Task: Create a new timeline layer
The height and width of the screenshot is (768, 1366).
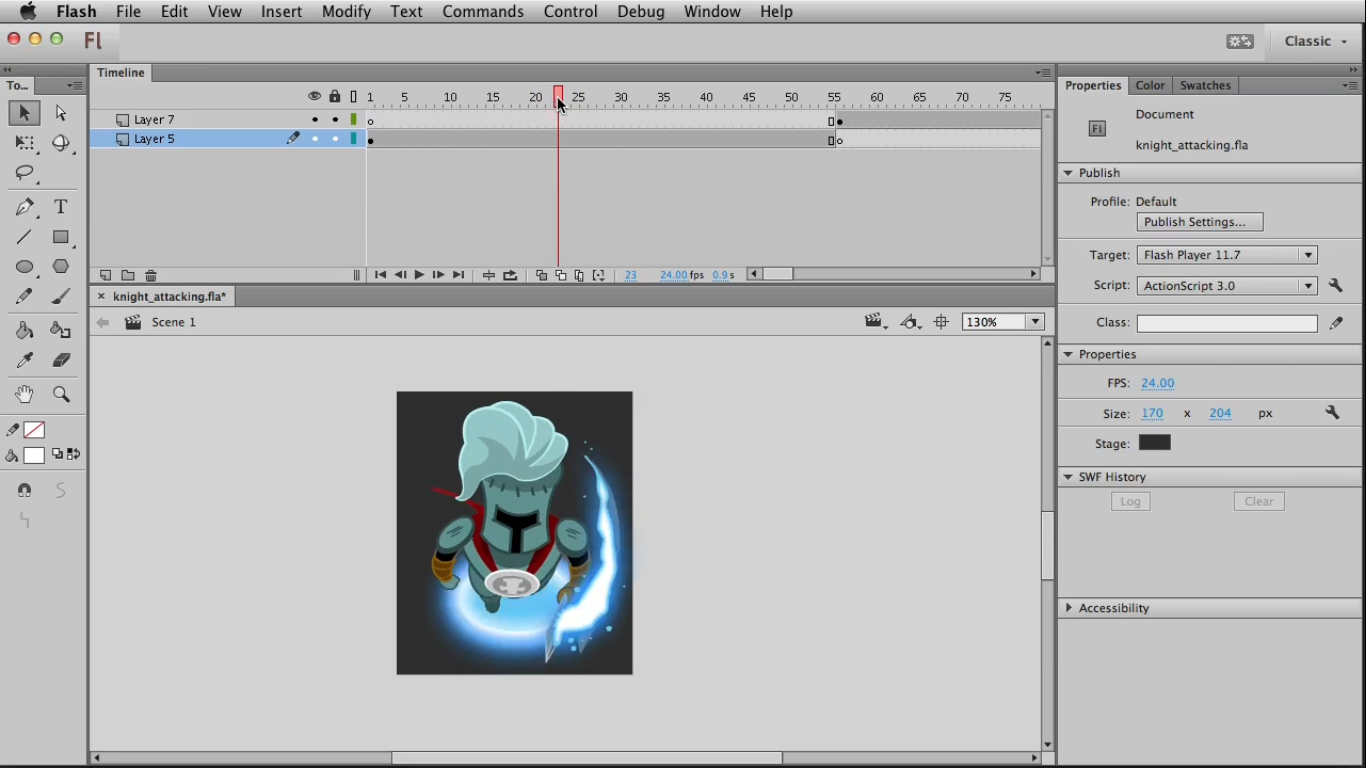Action: pyautogui.click(x=105, y=275)
